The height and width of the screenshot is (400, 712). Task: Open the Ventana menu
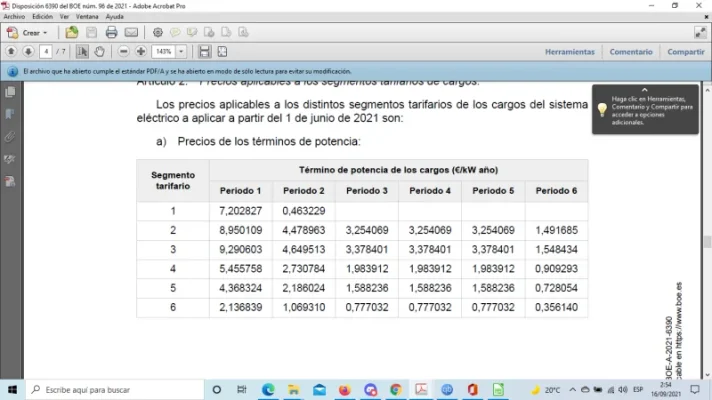[87, 17]
